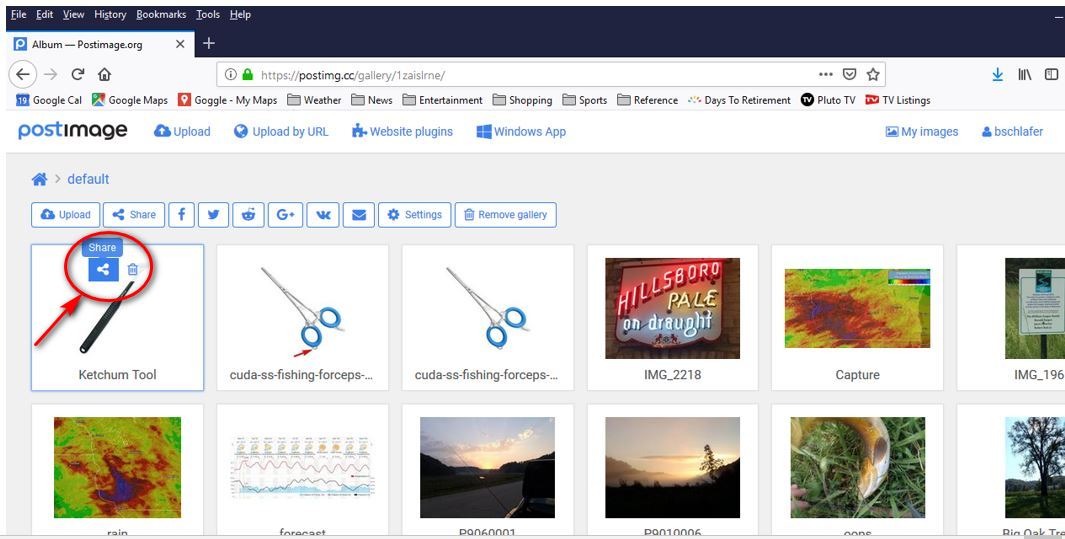Select the Album — Postimage.org tab

(x=101, y=44)
